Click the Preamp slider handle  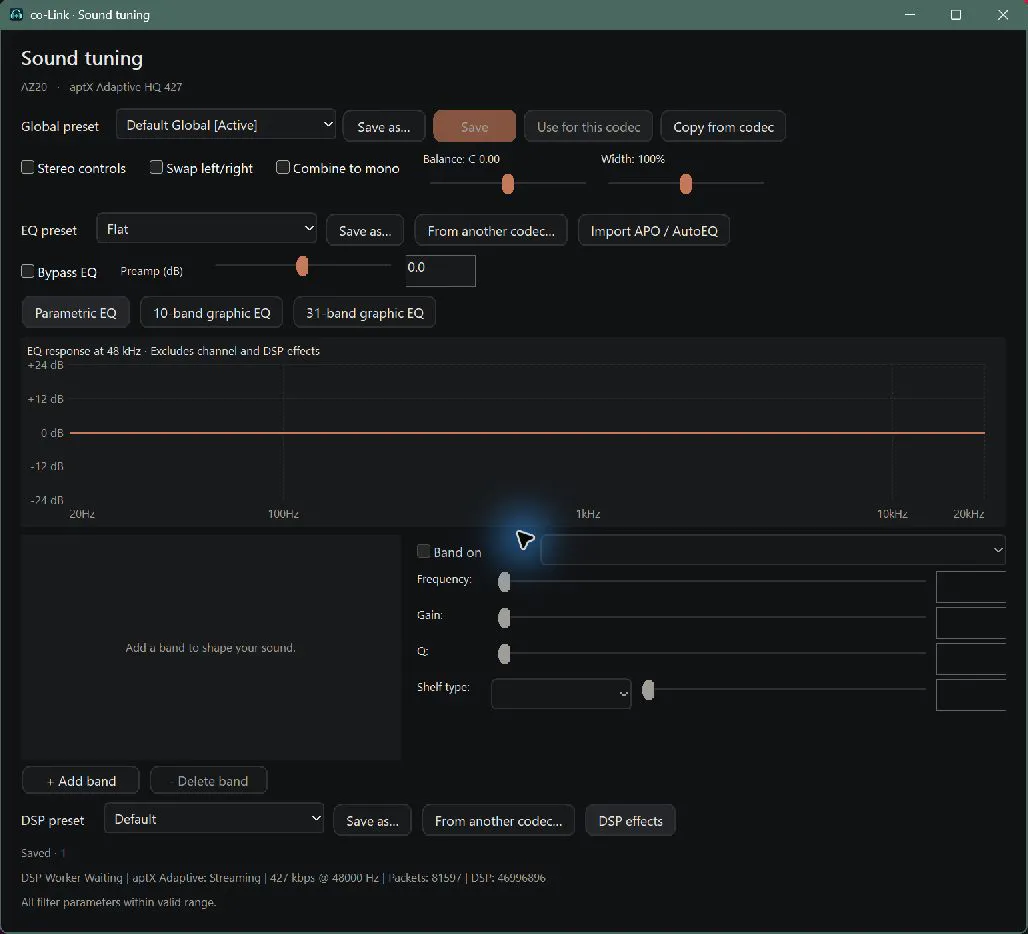click(302, 266)
